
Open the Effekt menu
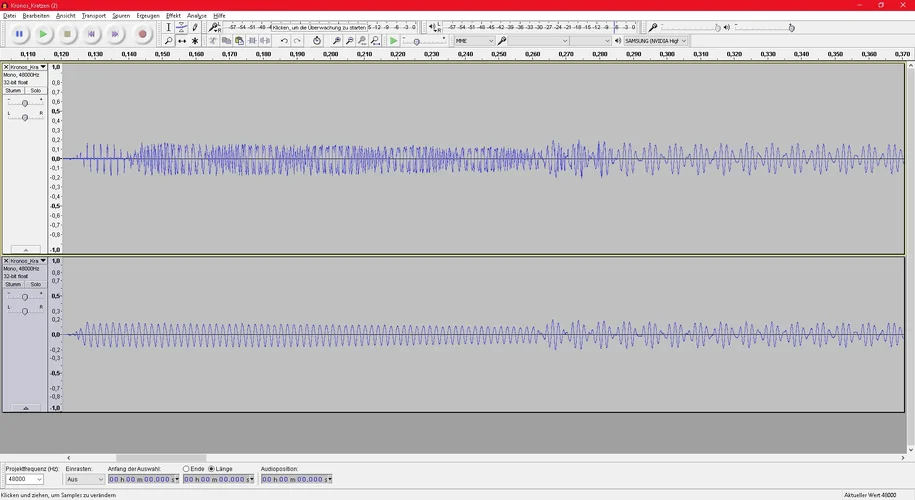(173, 16)
